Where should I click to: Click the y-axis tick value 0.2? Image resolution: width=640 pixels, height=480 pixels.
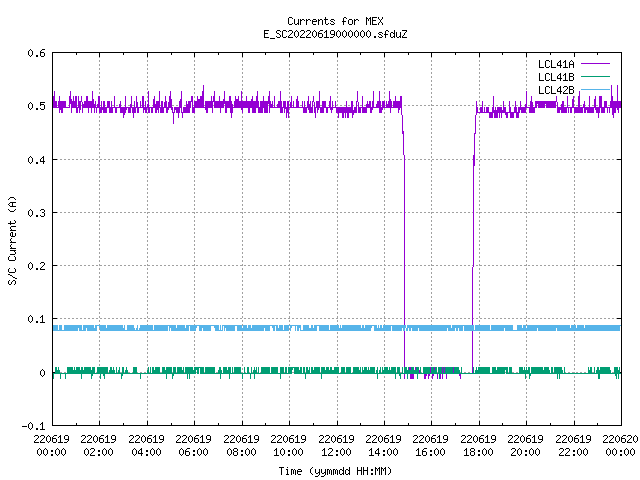(36, 266)
